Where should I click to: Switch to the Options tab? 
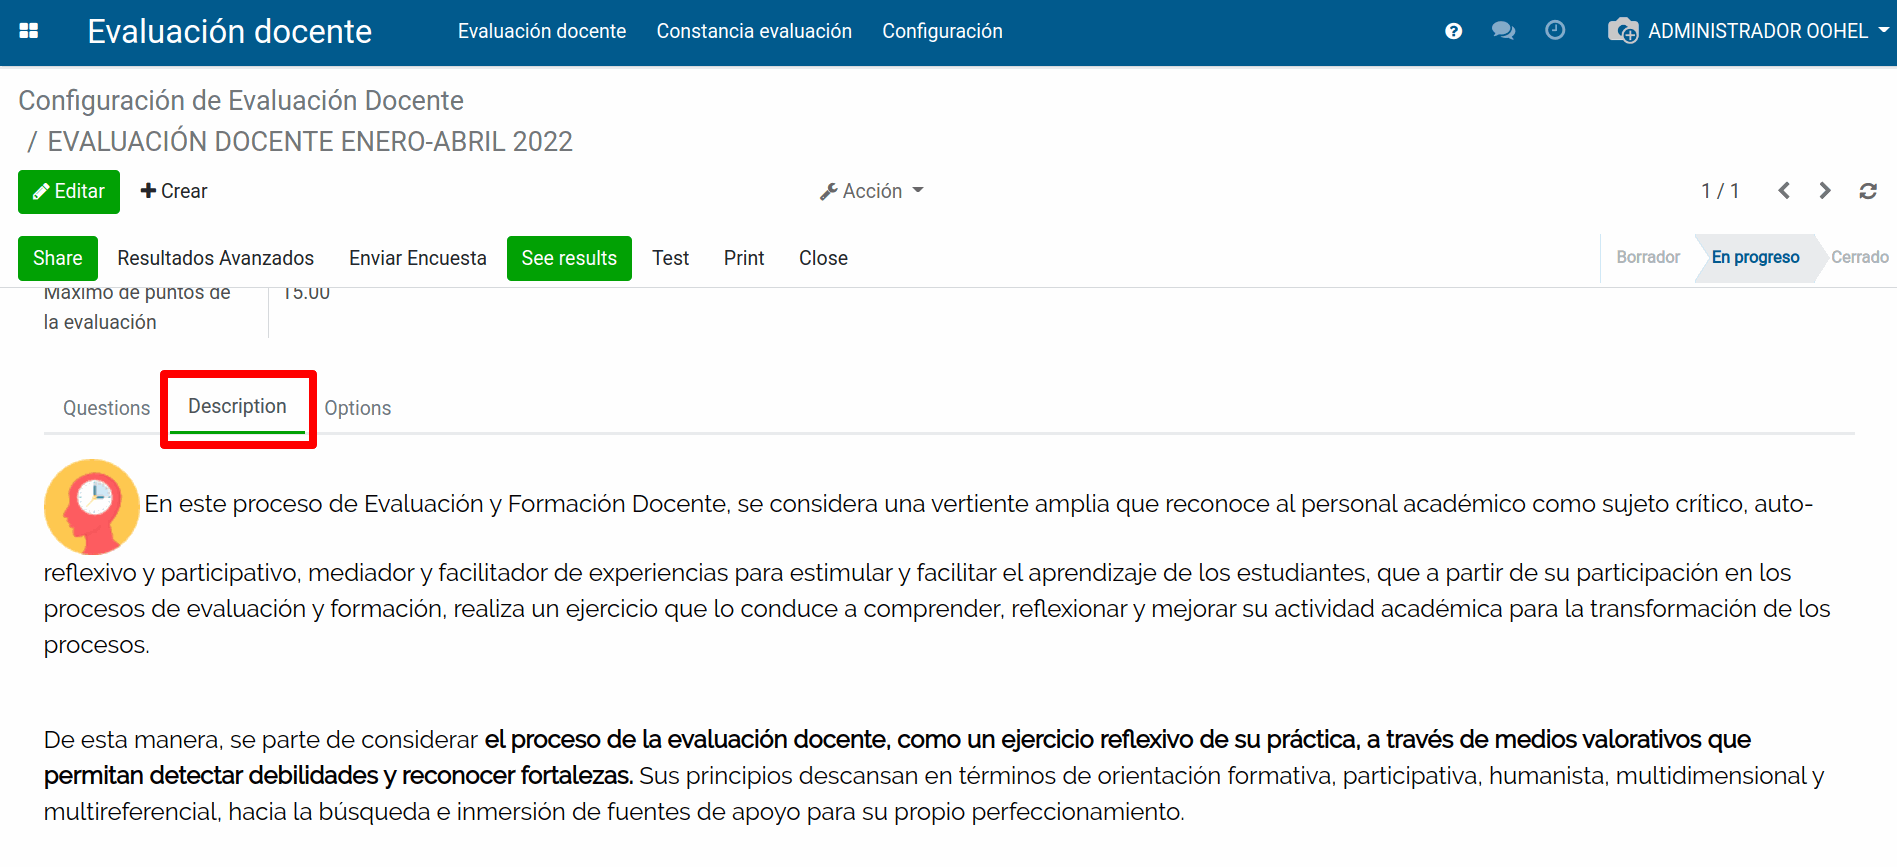pos(357,408)
